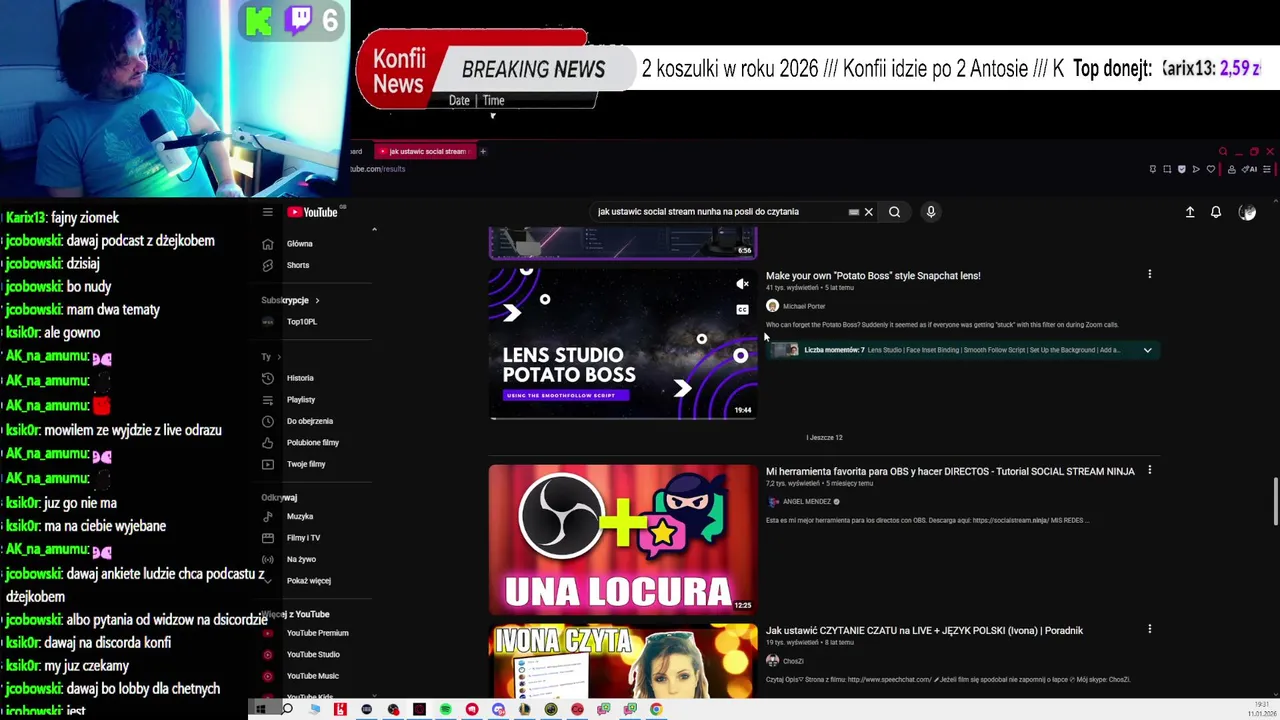Viewport: 1280px width, 720px height.
Task: Open the YouTube hamburger guide menu
Action: (267, 212)
